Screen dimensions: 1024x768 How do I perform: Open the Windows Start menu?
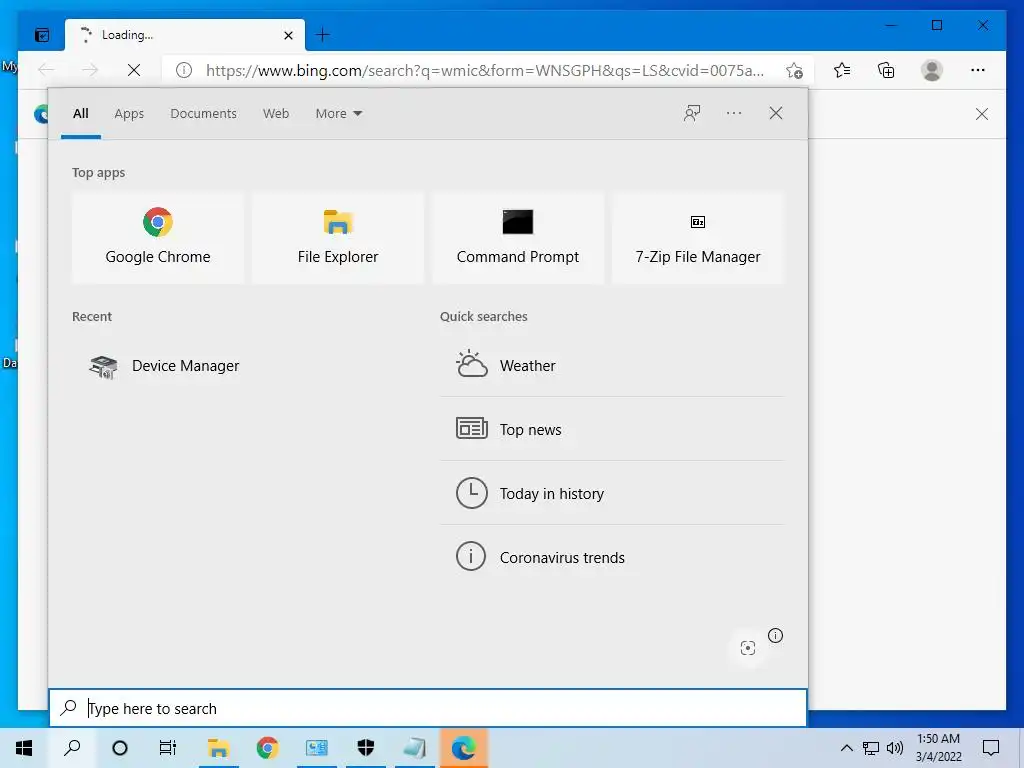tap(24, 748)
